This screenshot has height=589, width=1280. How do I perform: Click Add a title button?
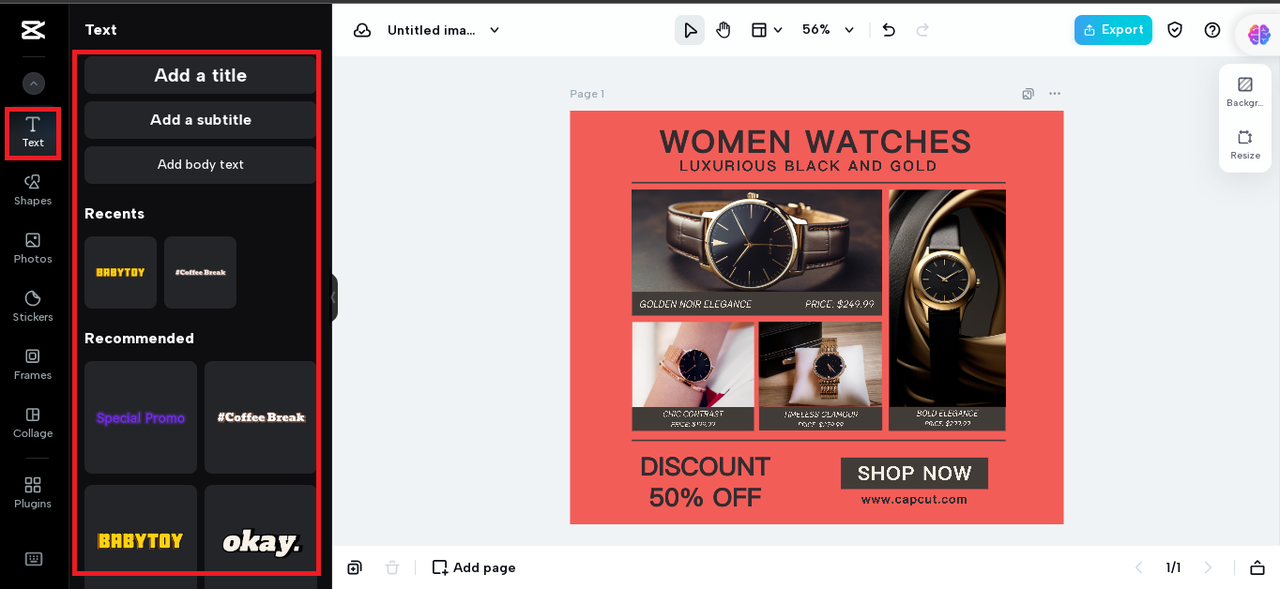pyautogui.click(x=200, y=75)
